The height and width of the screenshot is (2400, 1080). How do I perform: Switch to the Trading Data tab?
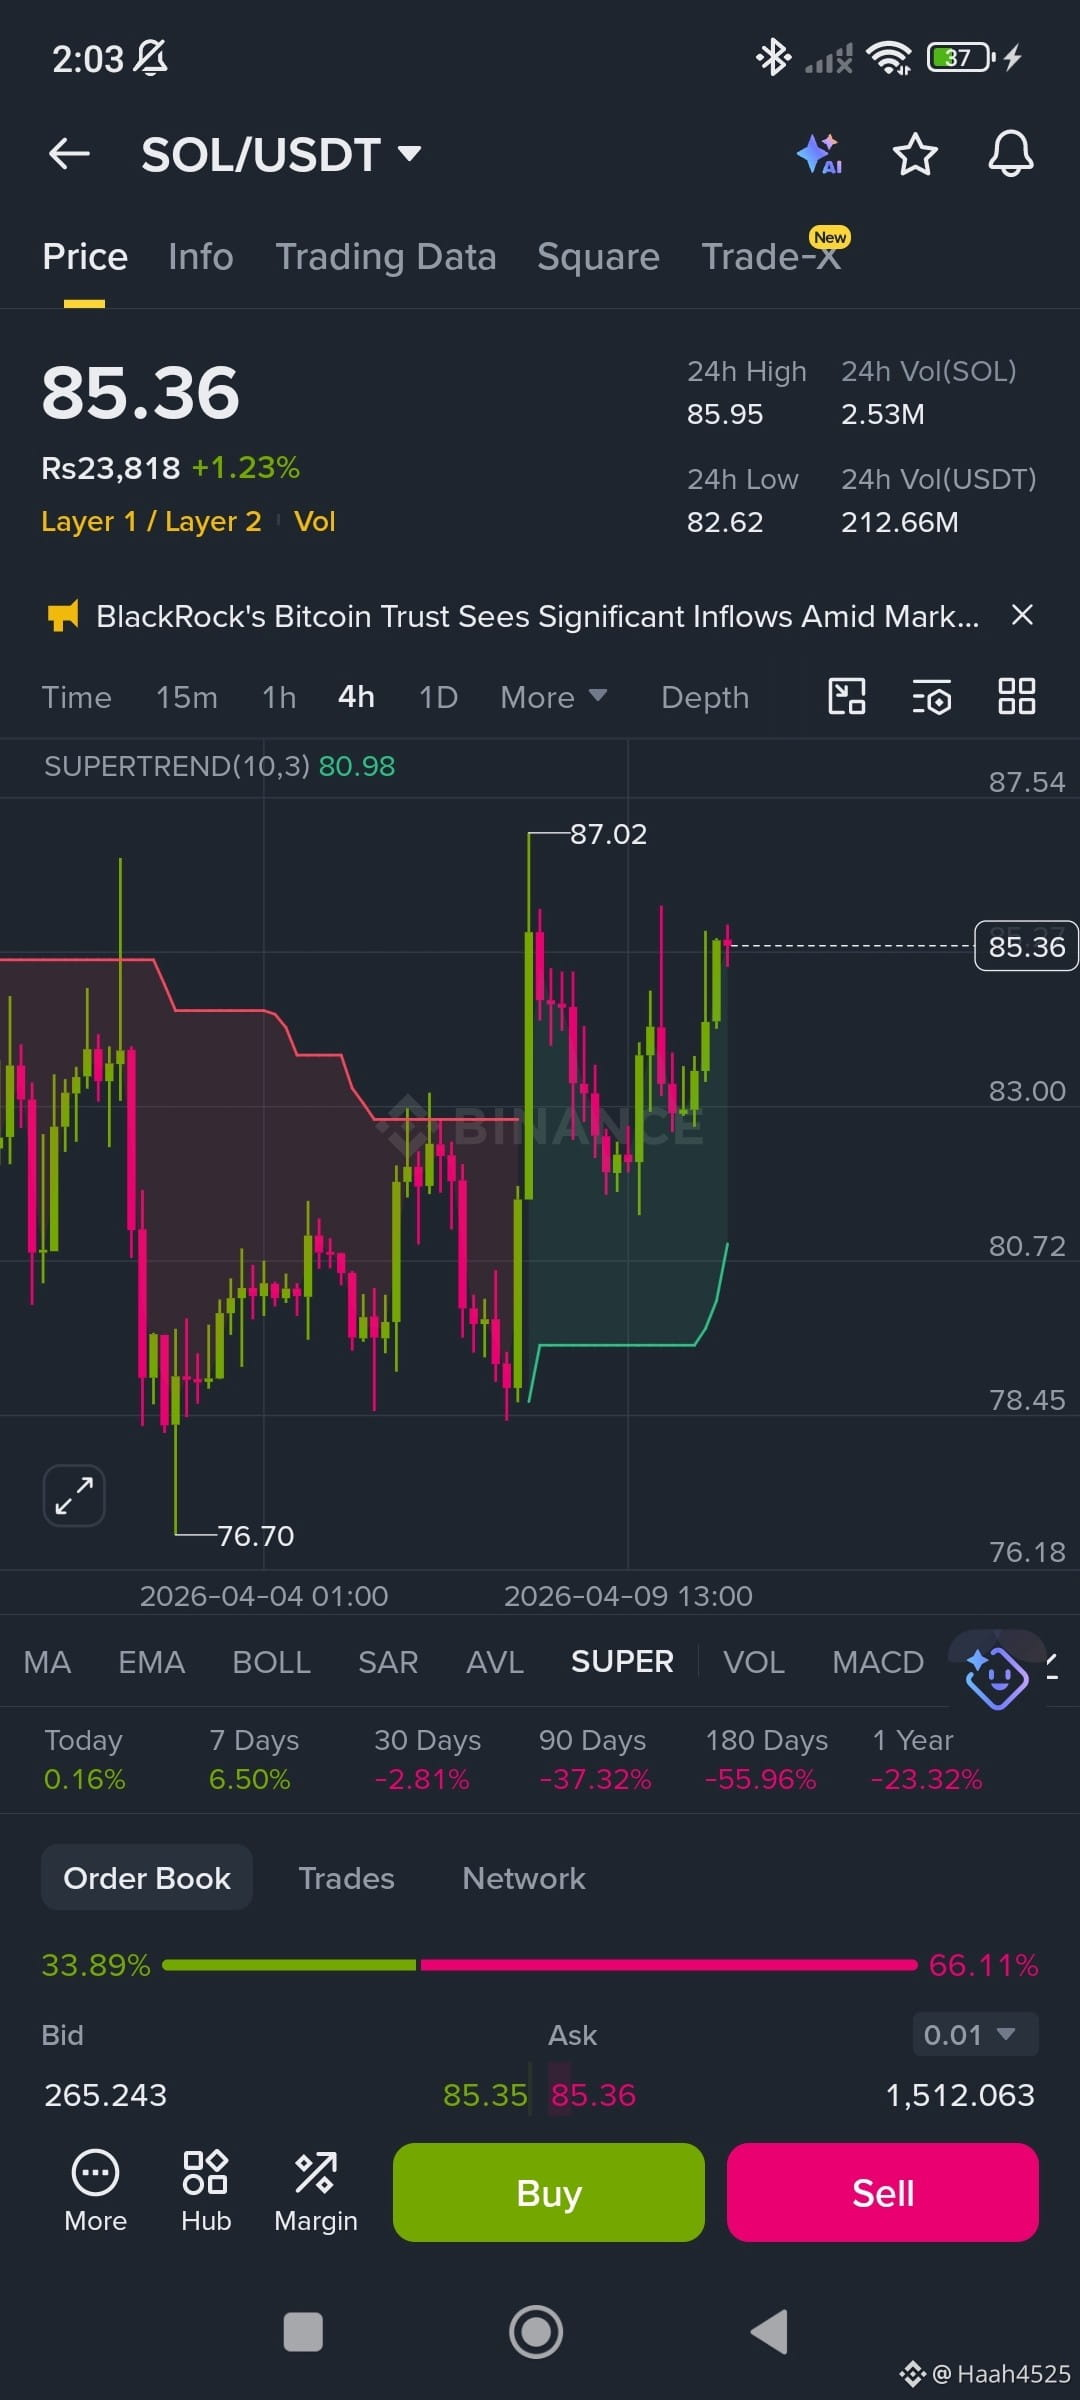click(x=386, y=257)
